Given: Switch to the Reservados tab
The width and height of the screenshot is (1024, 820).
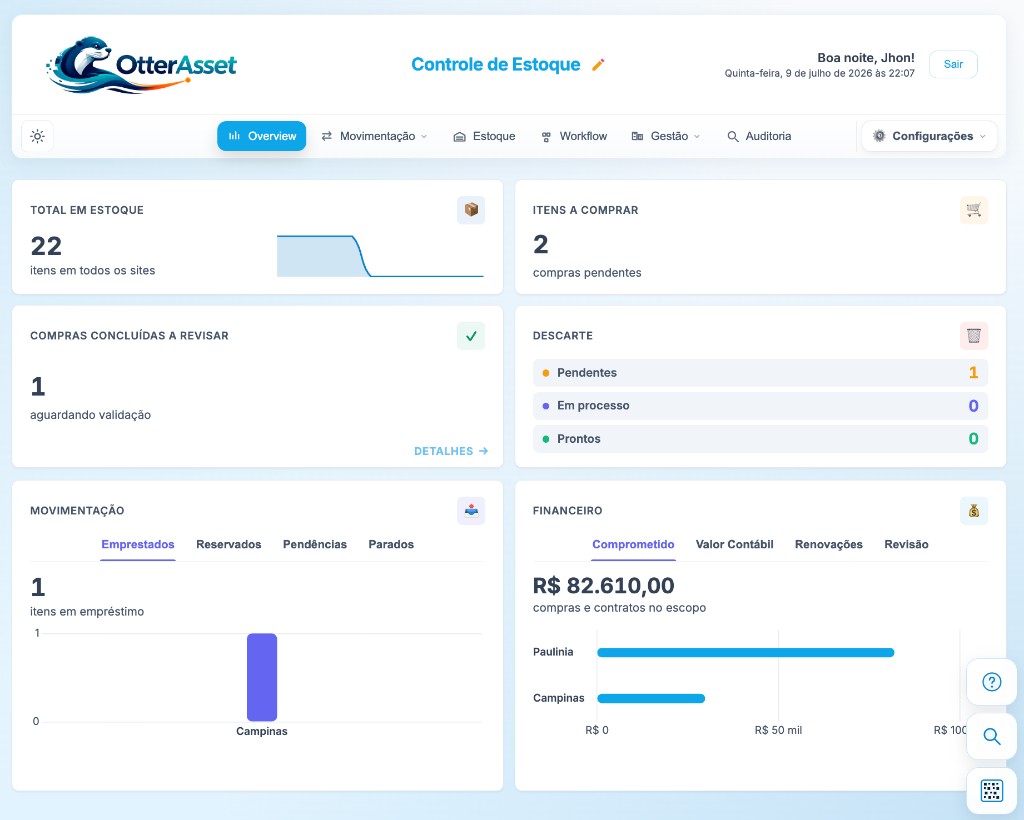Looking at the screenshot, I should pos(229,544).
